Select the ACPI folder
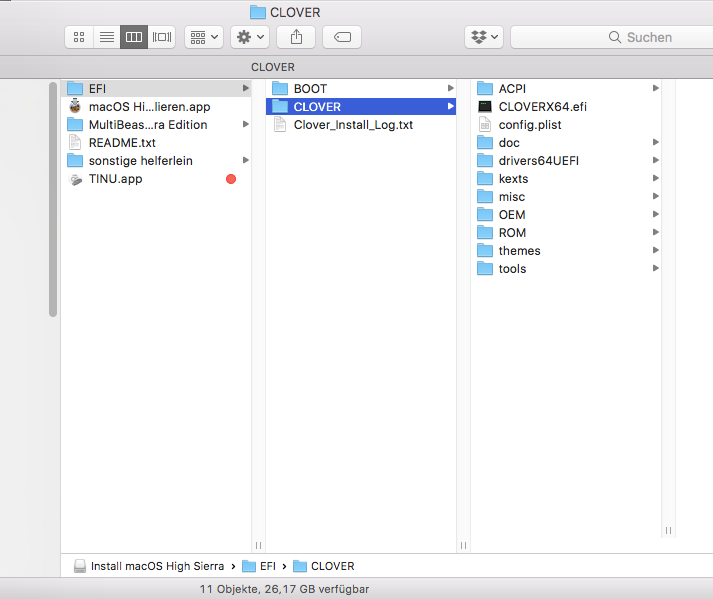713x599 pixels. pos(566,88)
